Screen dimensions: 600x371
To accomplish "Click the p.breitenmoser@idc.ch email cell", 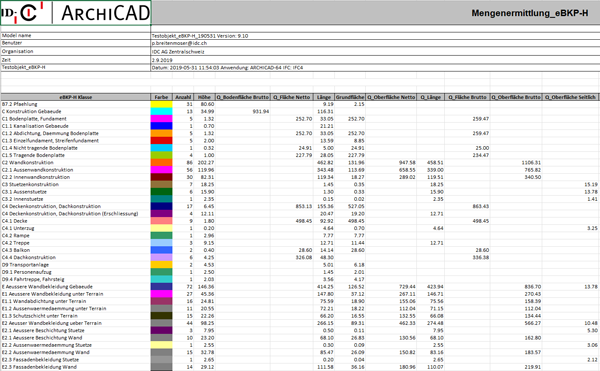I will pyautogui.click(x=179, y=43).
